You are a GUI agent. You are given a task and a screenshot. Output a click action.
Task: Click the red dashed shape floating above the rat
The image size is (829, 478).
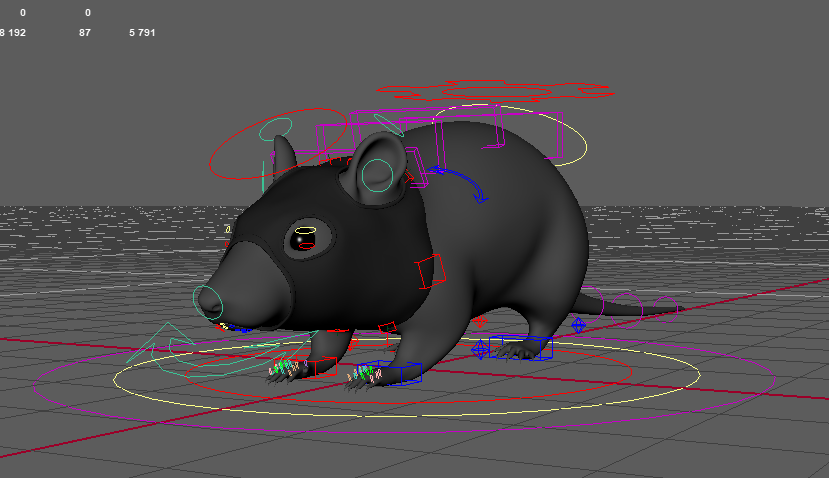(500, 92)
